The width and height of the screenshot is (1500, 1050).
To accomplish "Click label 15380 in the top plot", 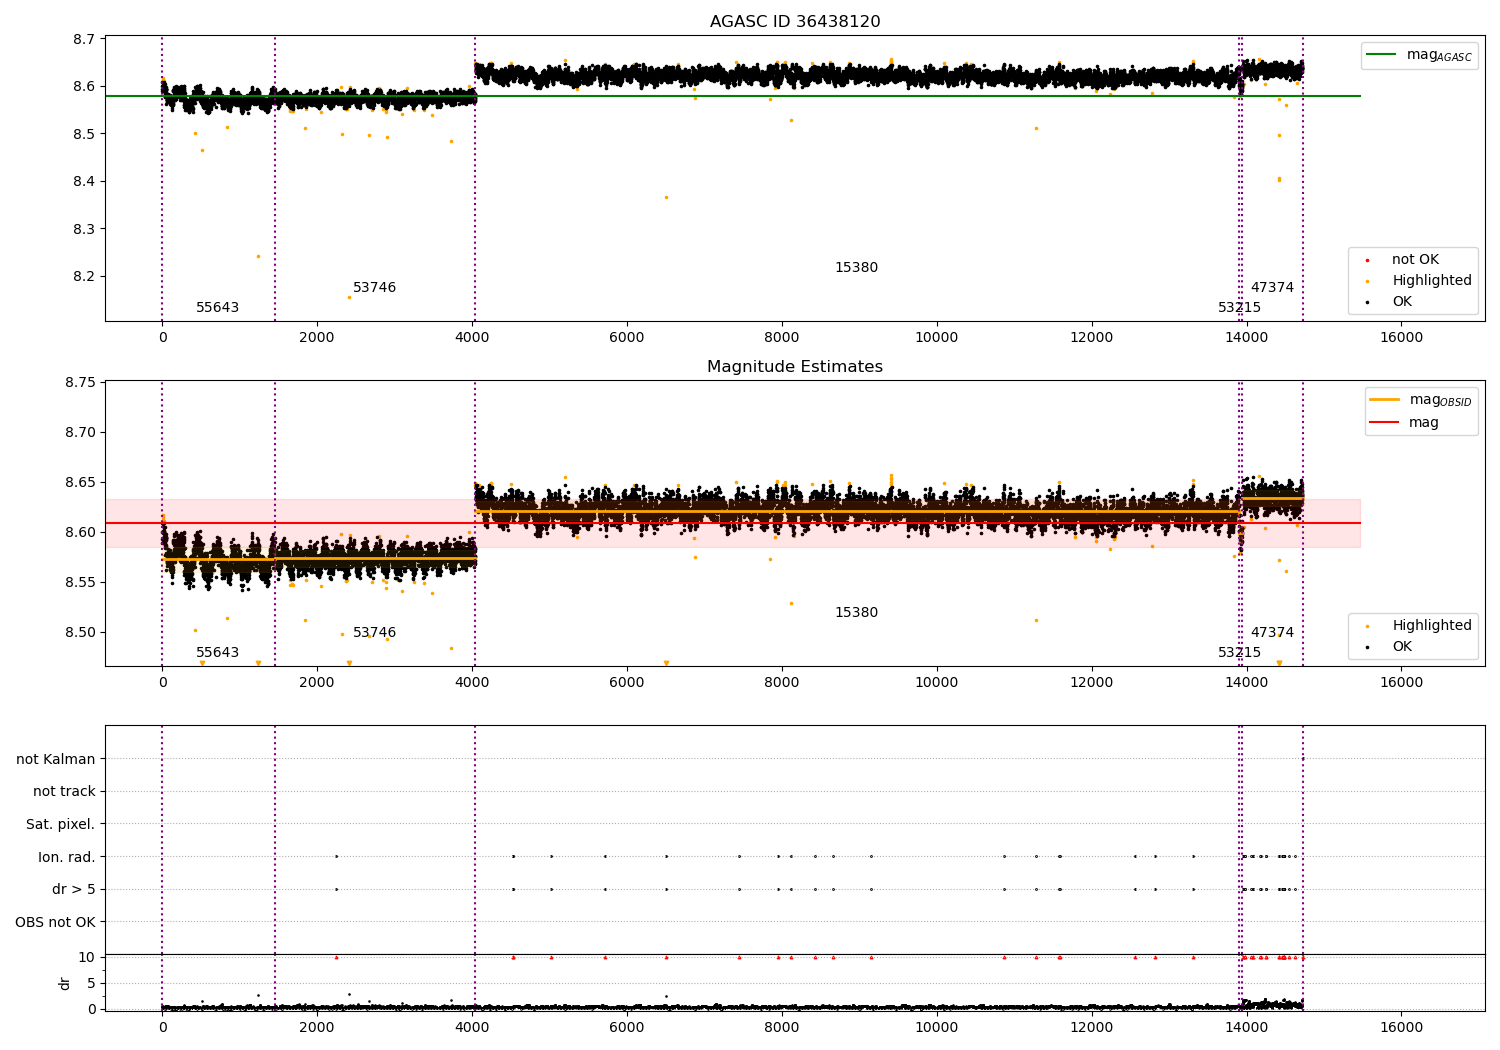I will [x=857, y=268].
